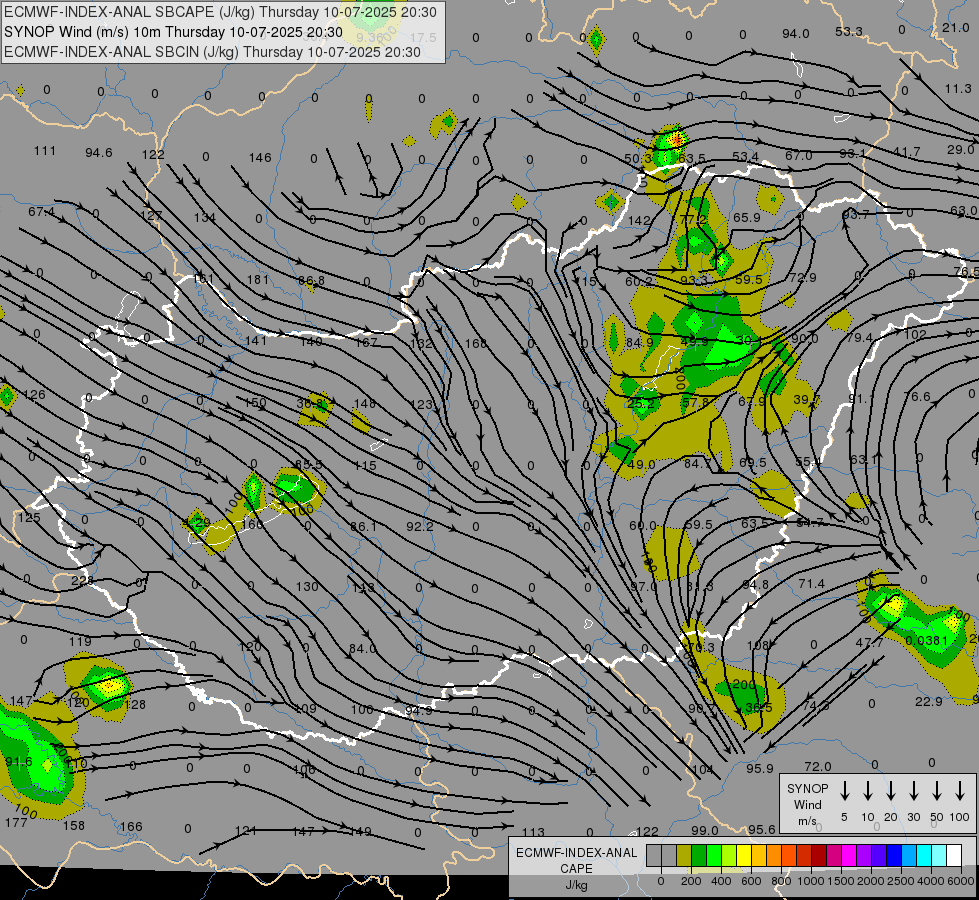Pick the dark green CAPE legend swatch
Image resolution: width=979 pixels, height=900 pixels.
pyautogui.click(x=699, y=855)
